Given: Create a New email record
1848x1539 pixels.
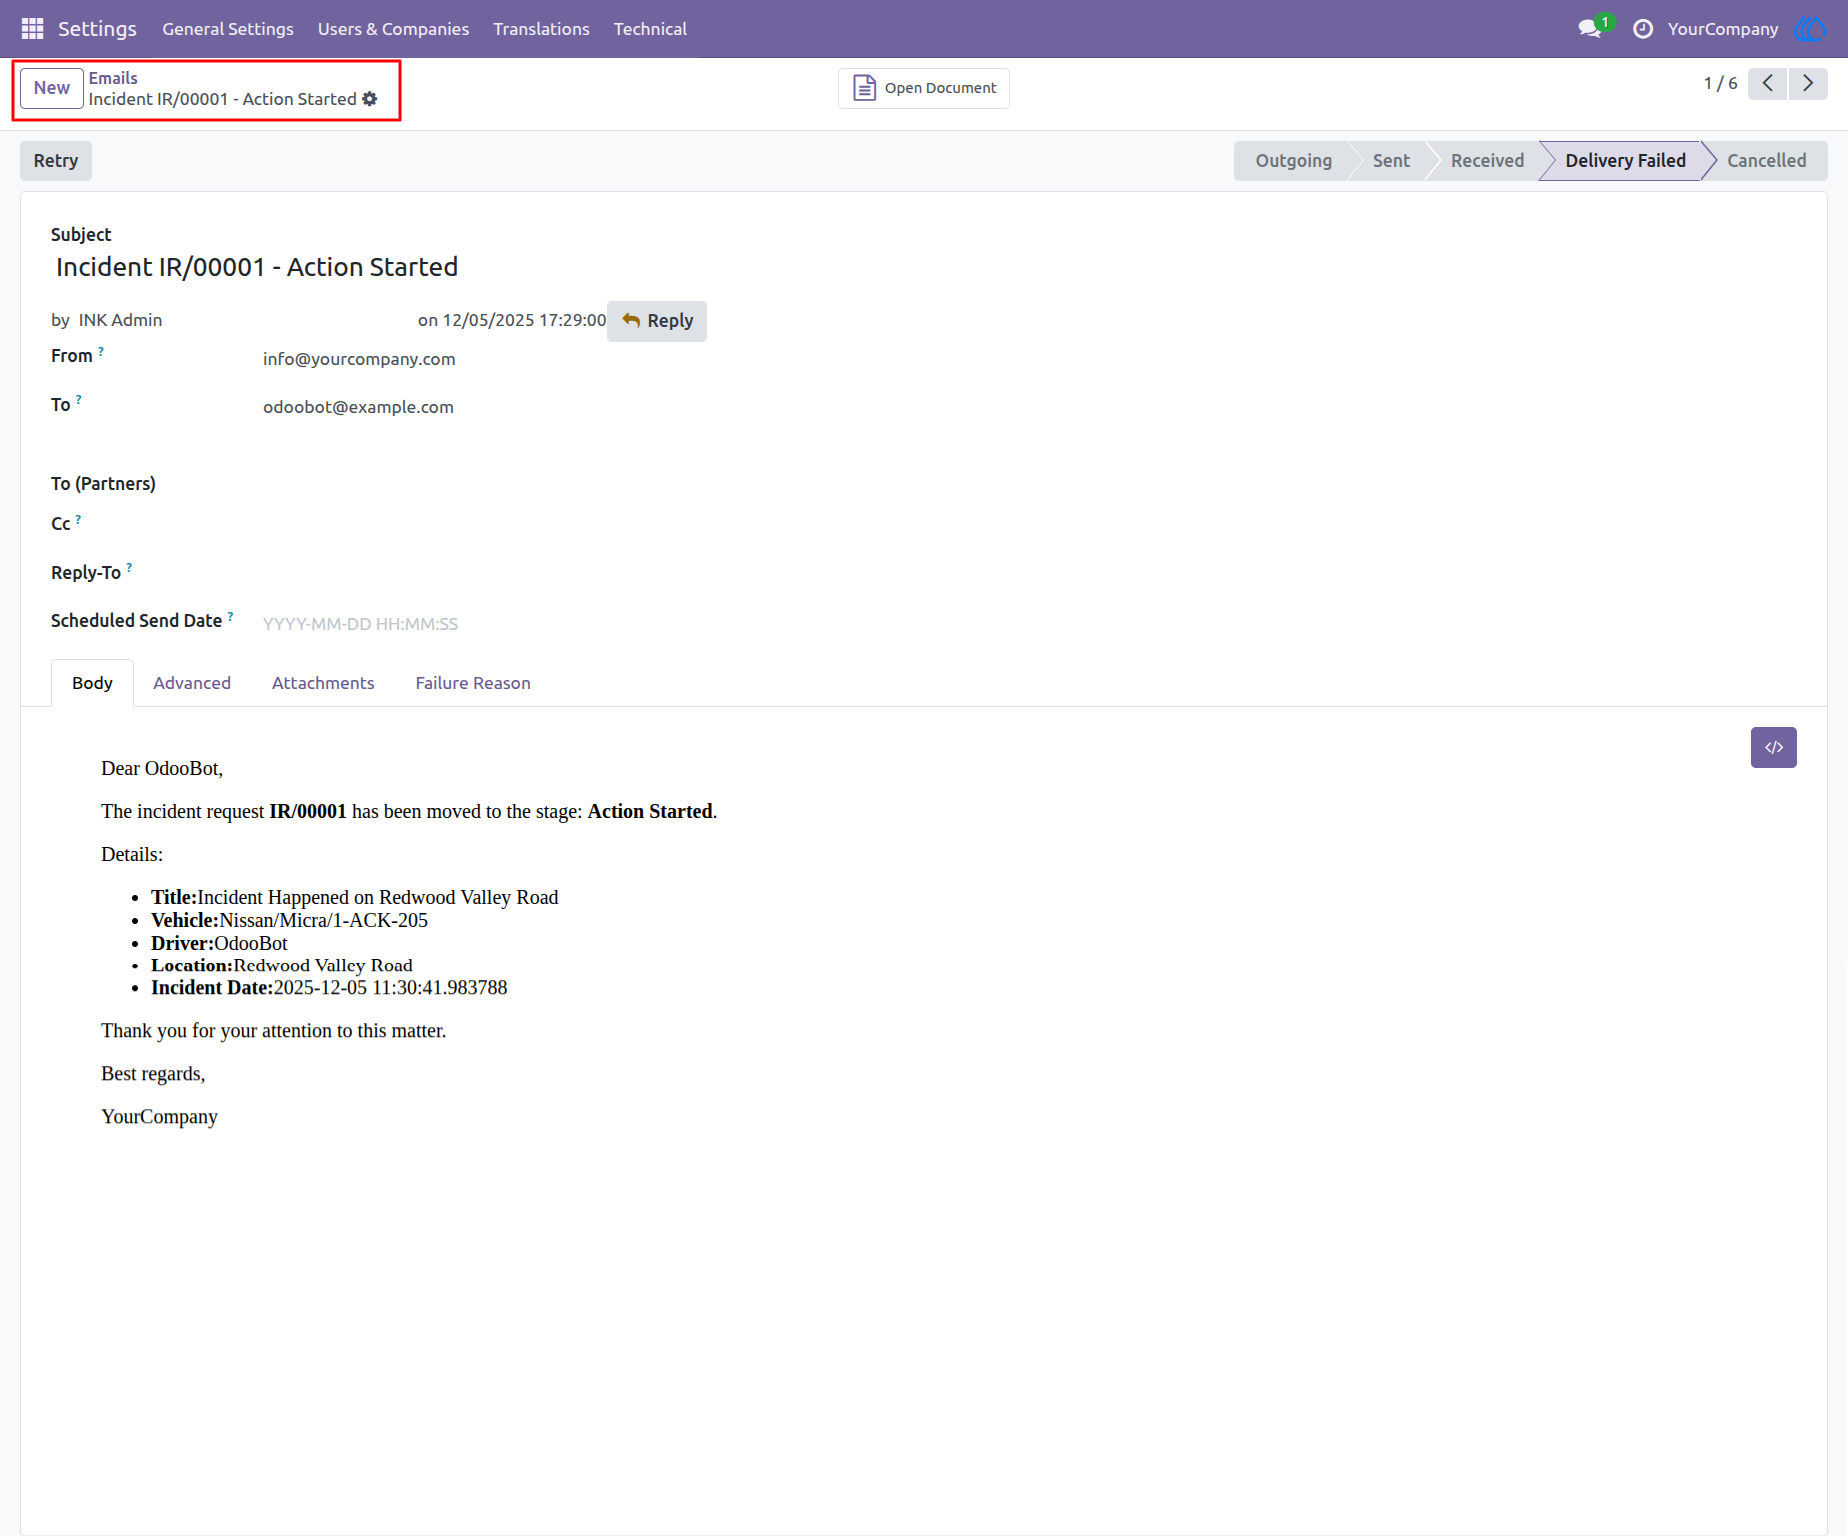Looking at the screenshot, I should pyautogui.click(x=52, y=88).
